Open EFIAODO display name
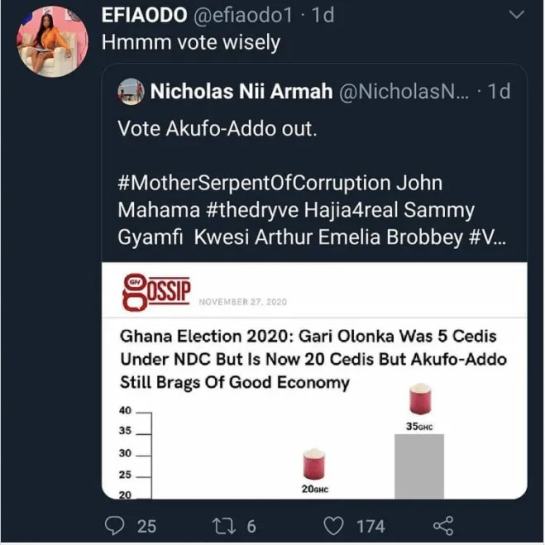The height and width of the screenshot is (545, 545). coord(144,15)
